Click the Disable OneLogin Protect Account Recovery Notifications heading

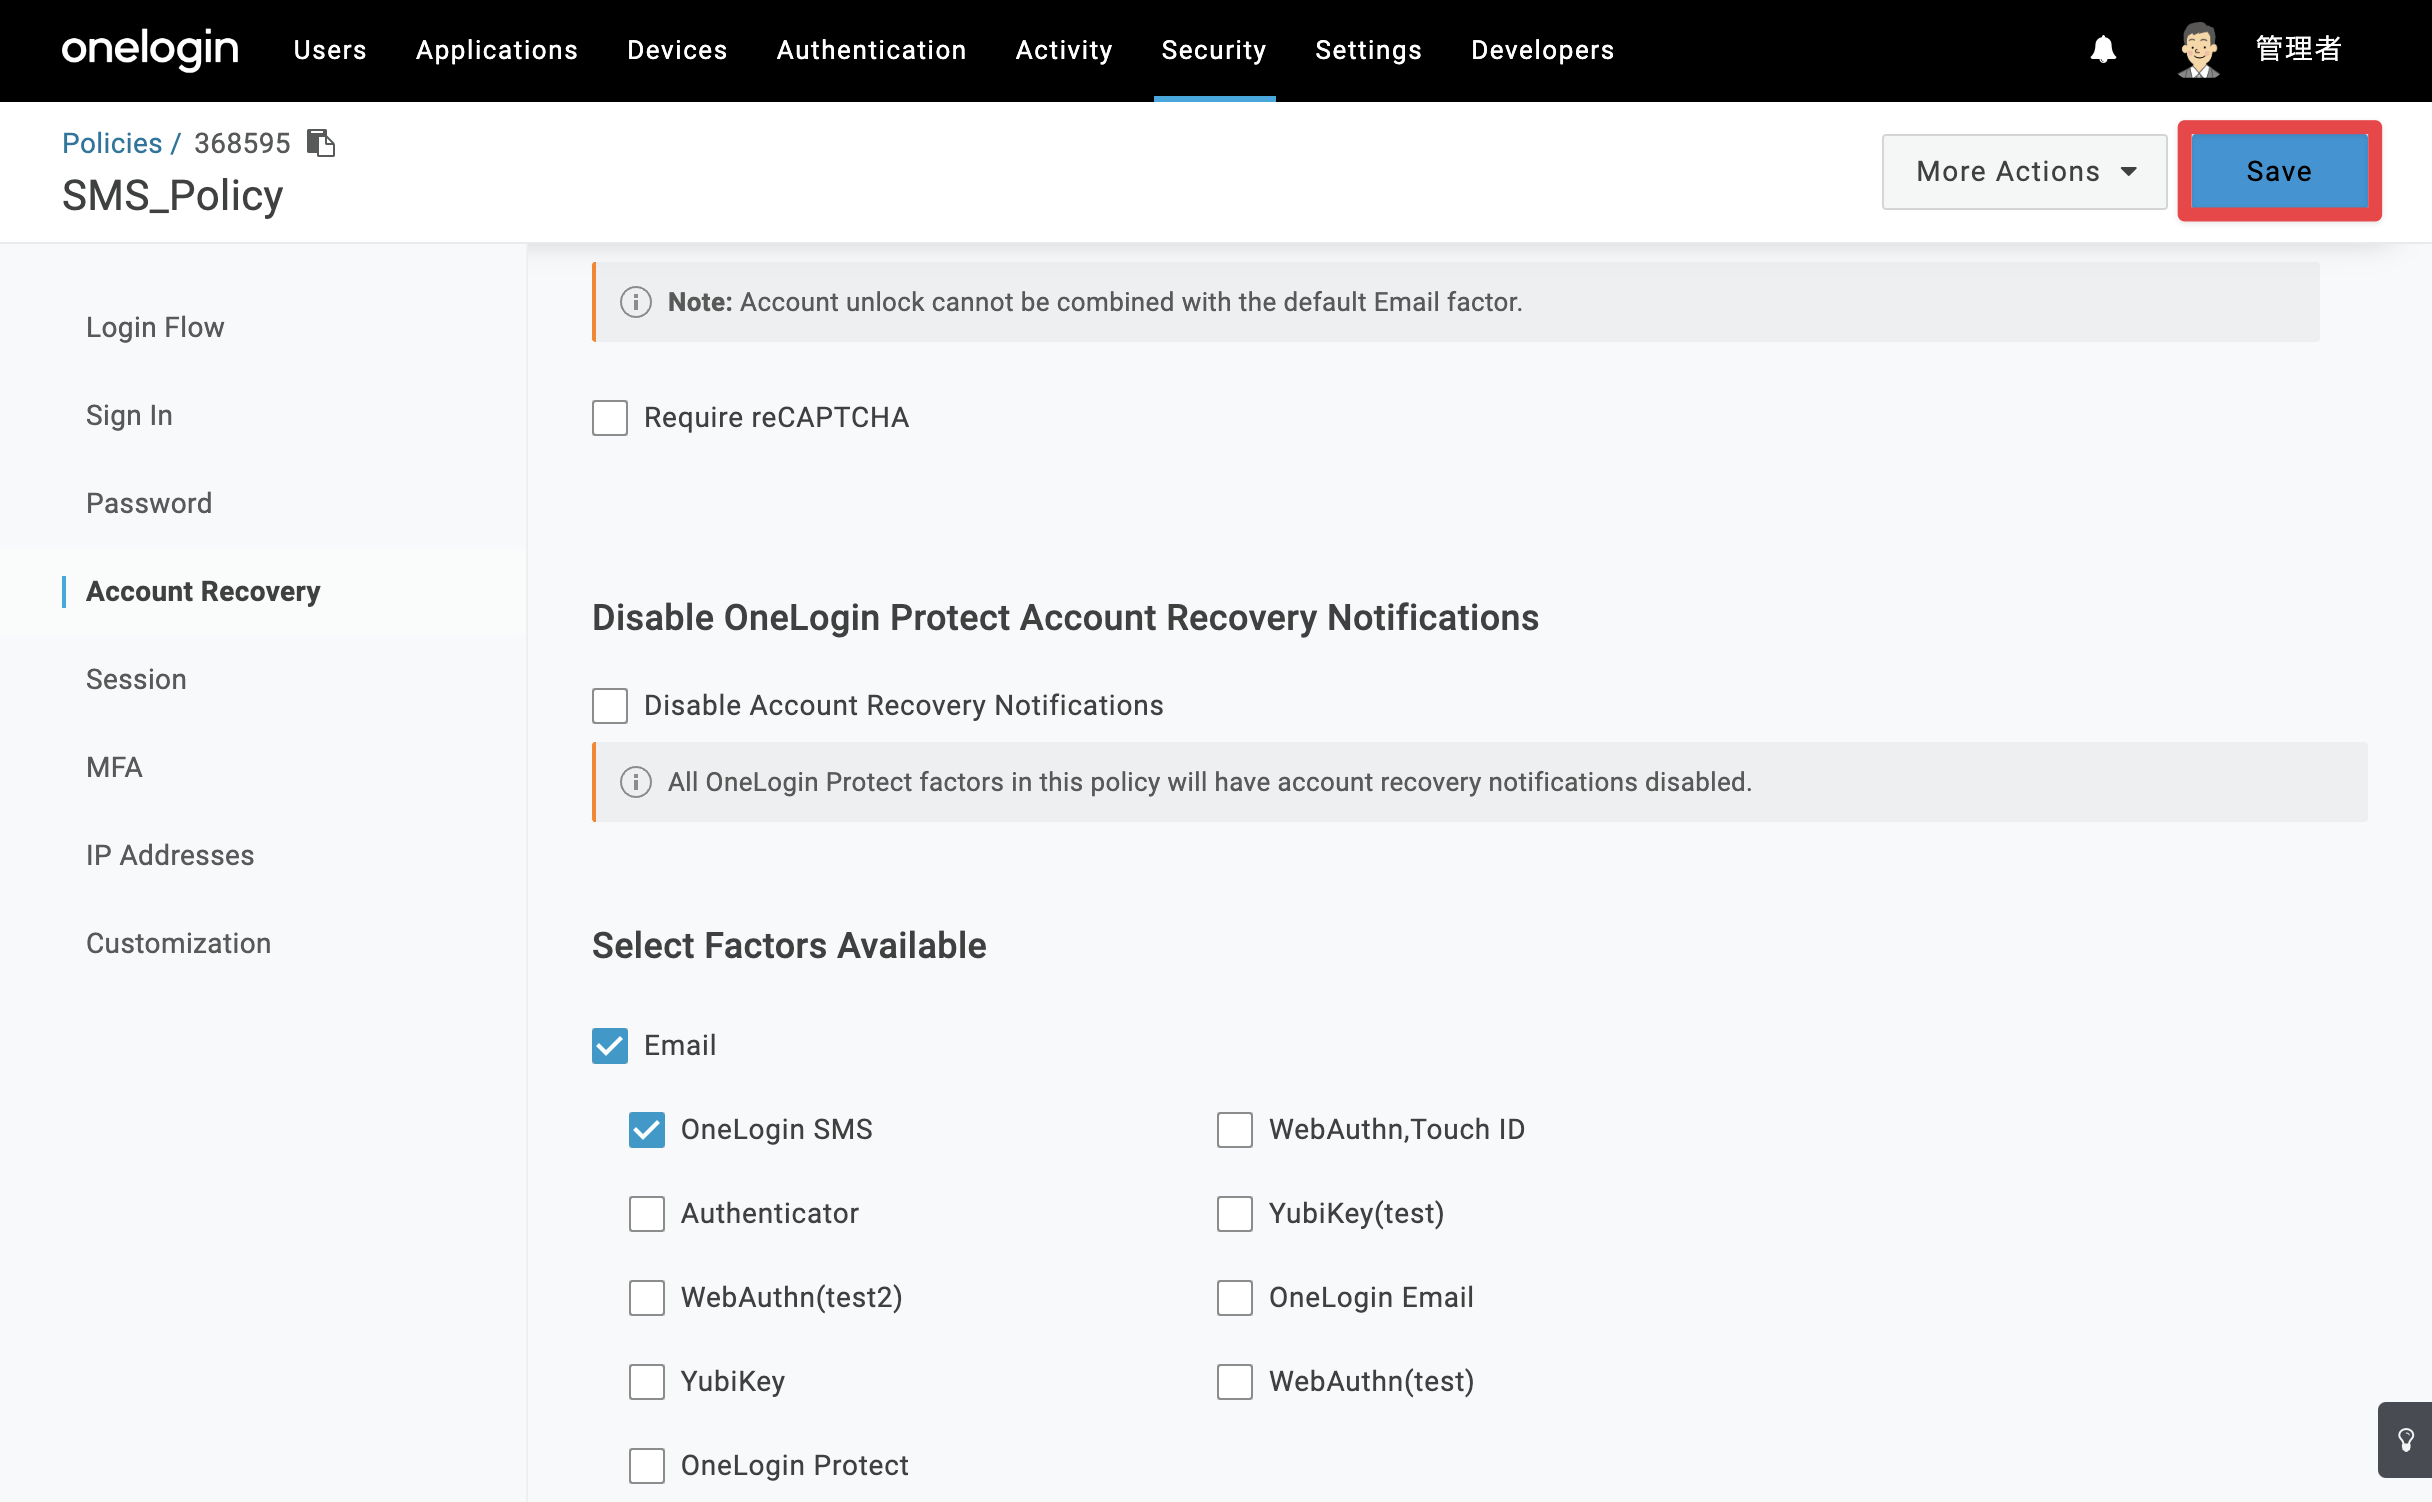(1065, 618)
